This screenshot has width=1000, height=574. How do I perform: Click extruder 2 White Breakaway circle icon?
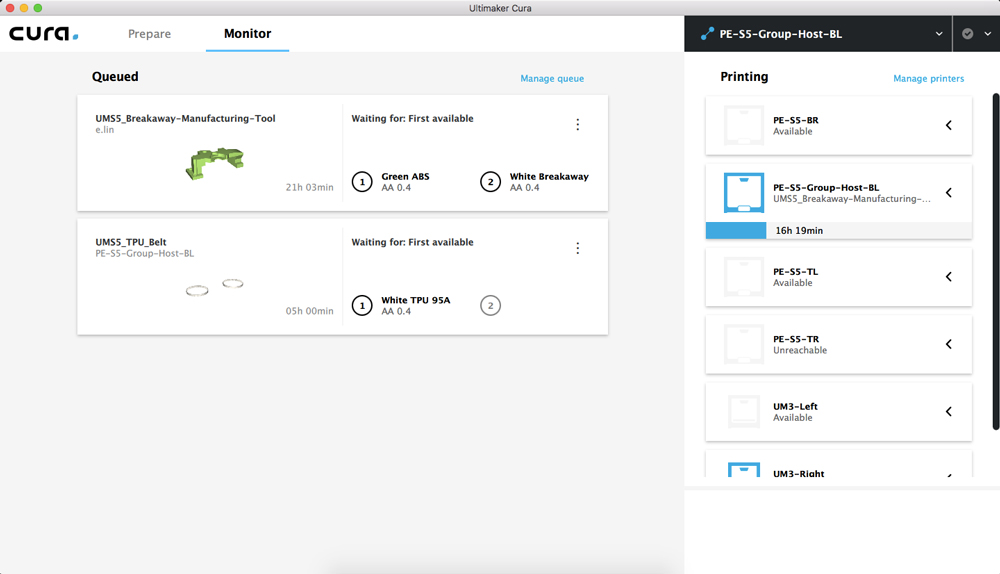tap(490, 182)
